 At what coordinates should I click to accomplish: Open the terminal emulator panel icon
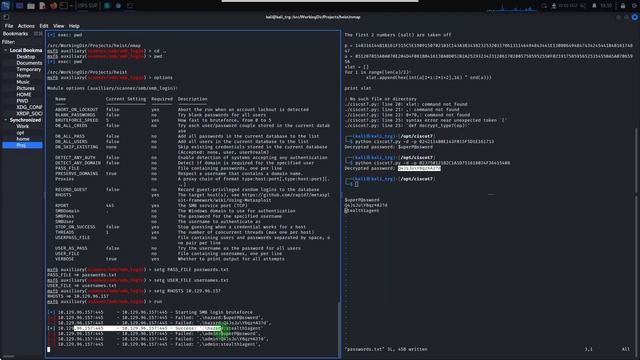(x=64, y=6)
